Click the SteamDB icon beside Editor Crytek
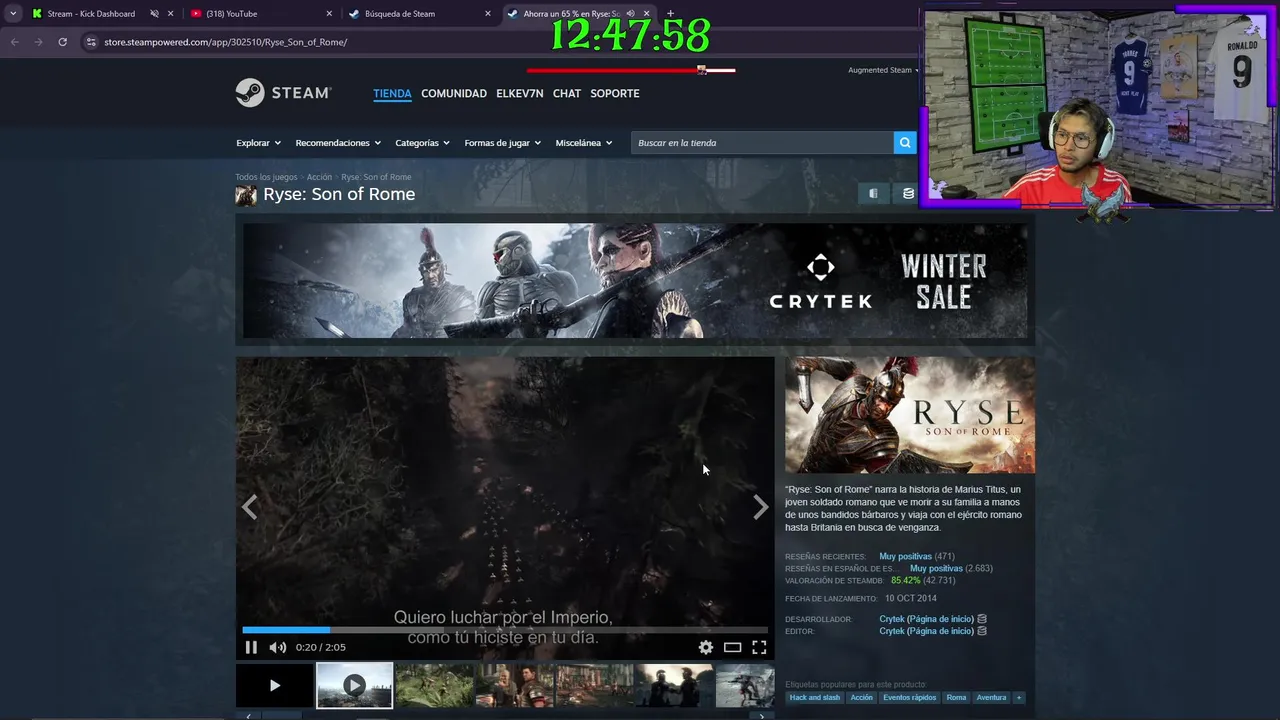Screen dimensions: 1280x720 point(982,631)
